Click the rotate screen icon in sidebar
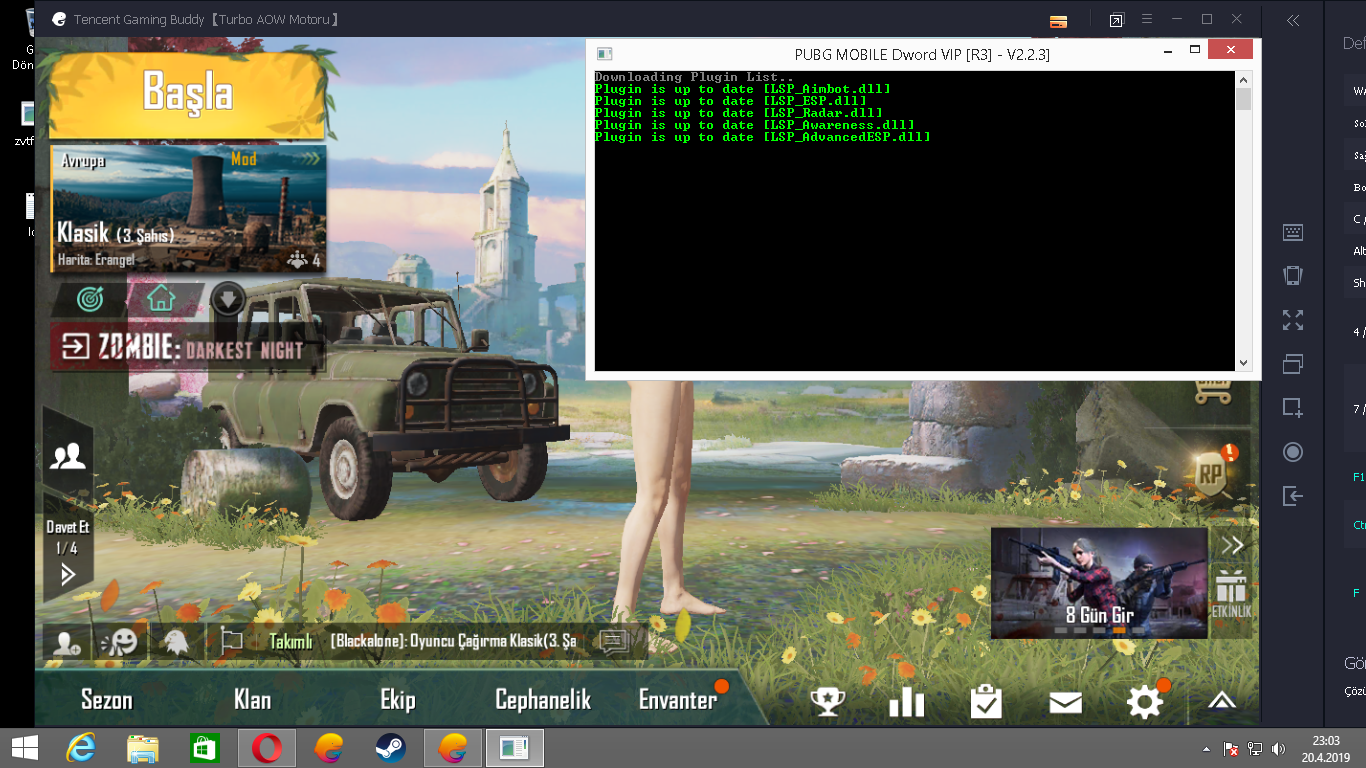 coord(1293,276)
